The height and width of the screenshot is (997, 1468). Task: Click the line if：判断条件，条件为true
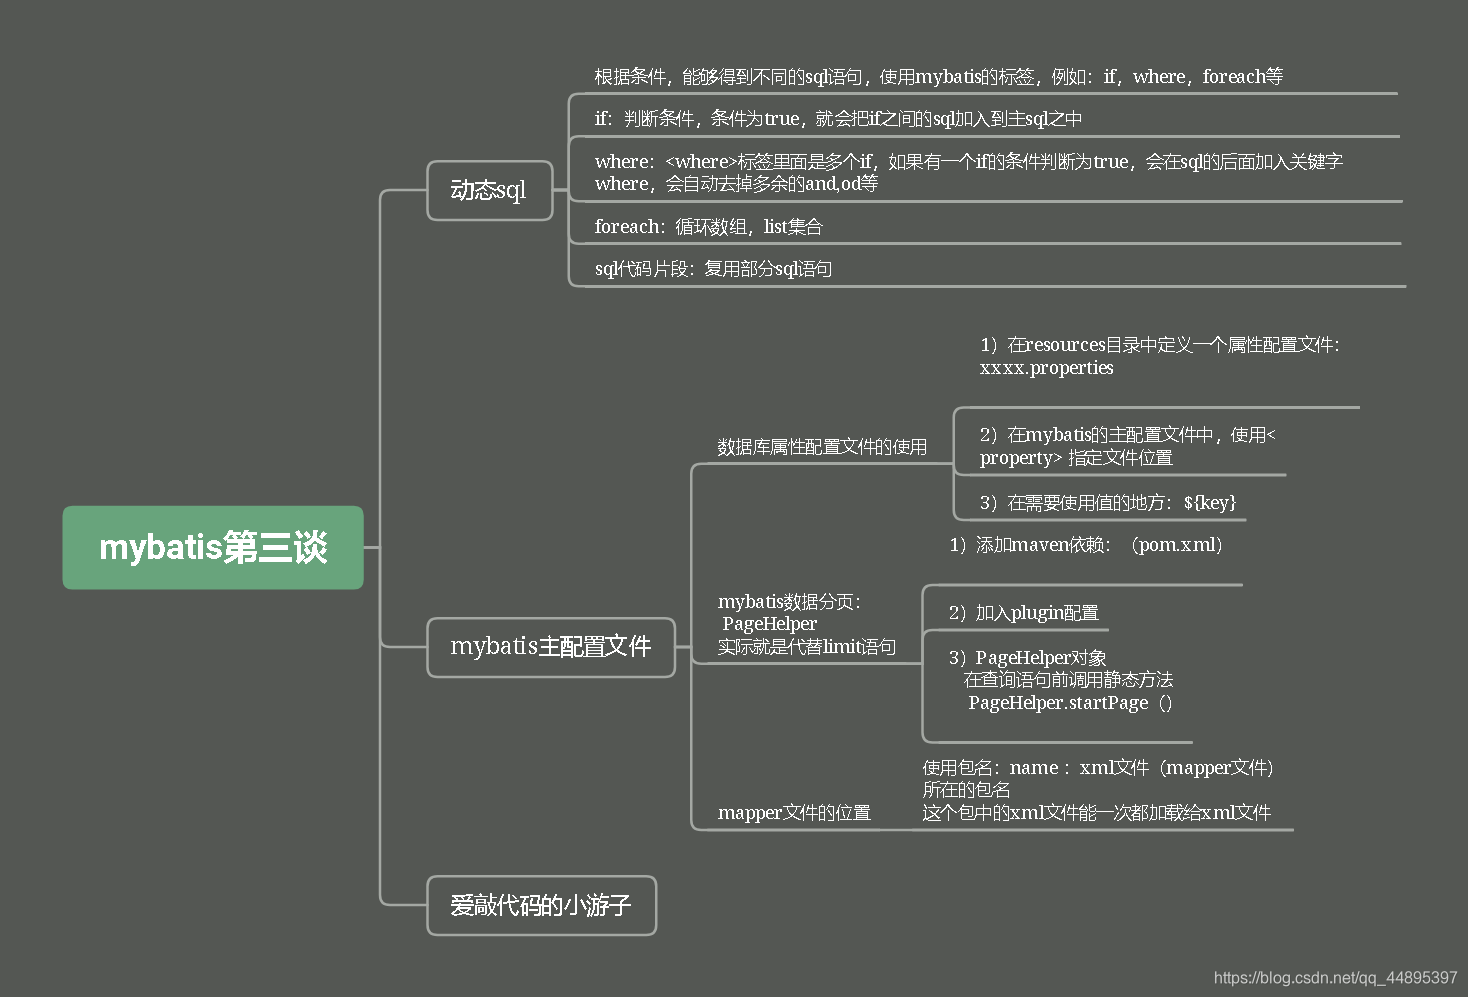[x=838, y=119]
